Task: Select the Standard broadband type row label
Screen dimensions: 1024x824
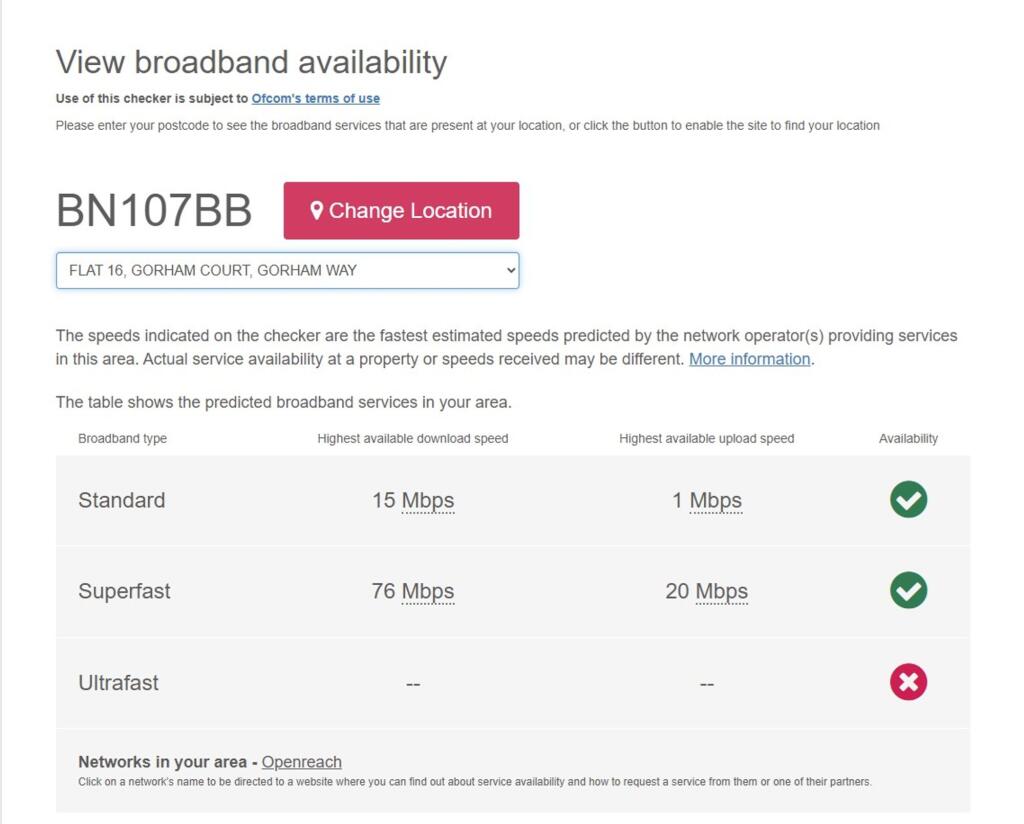Action: pyautogui.click(x=122, y=500)
